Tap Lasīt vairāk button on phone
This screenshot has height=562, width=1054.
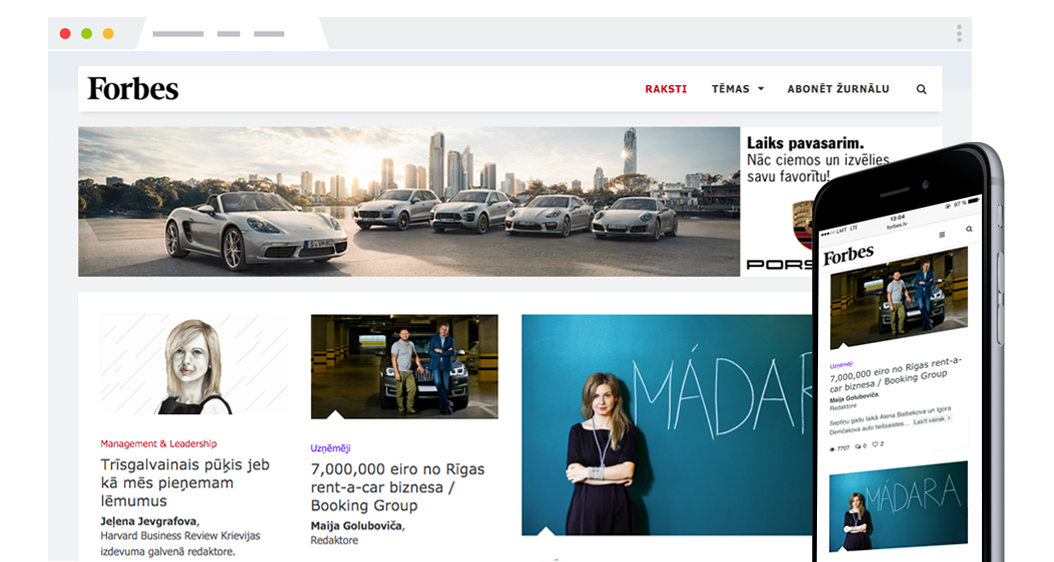click(x=932, y=420)
